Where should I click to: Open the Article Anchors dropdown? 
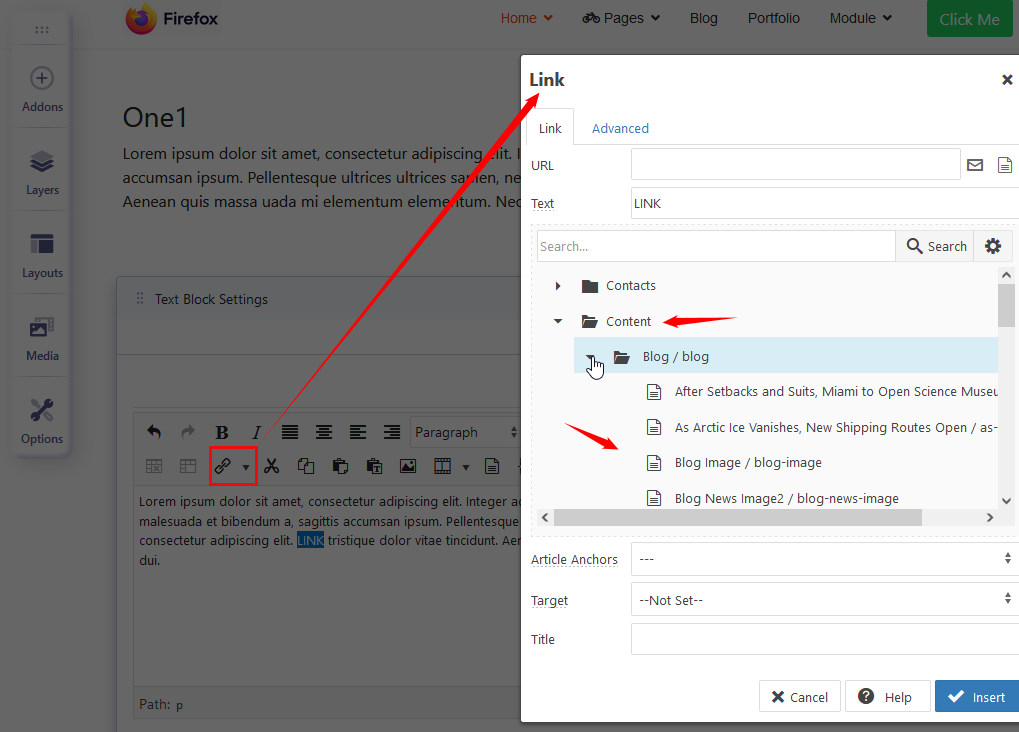click(x=824, y=559)
